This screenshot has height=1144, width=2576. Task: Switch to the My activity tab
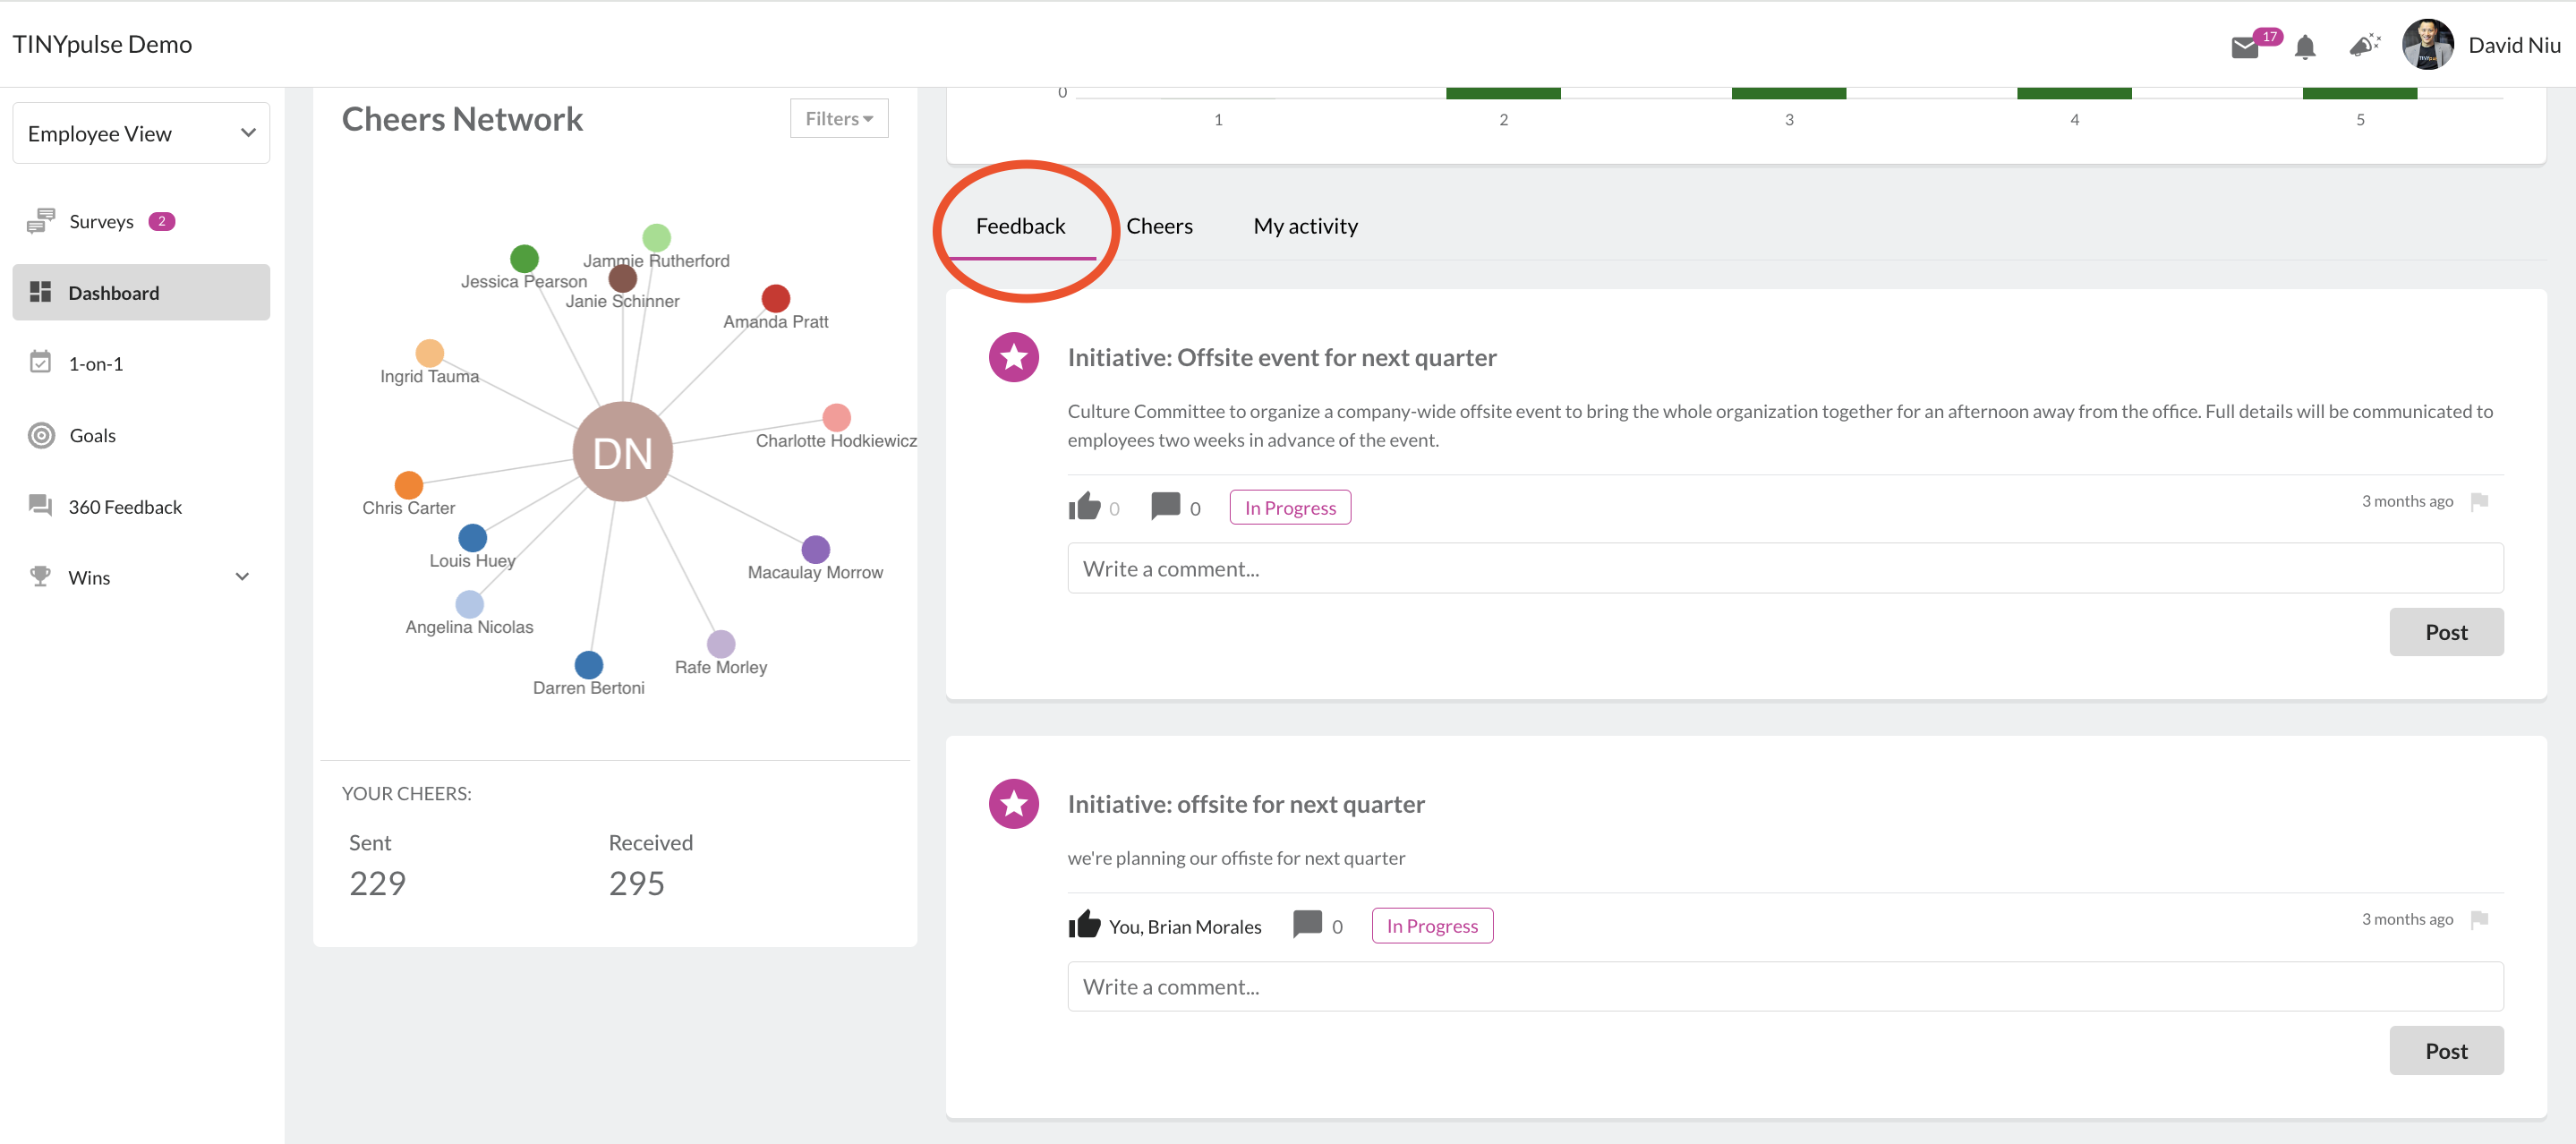(x=1305, y=226)
